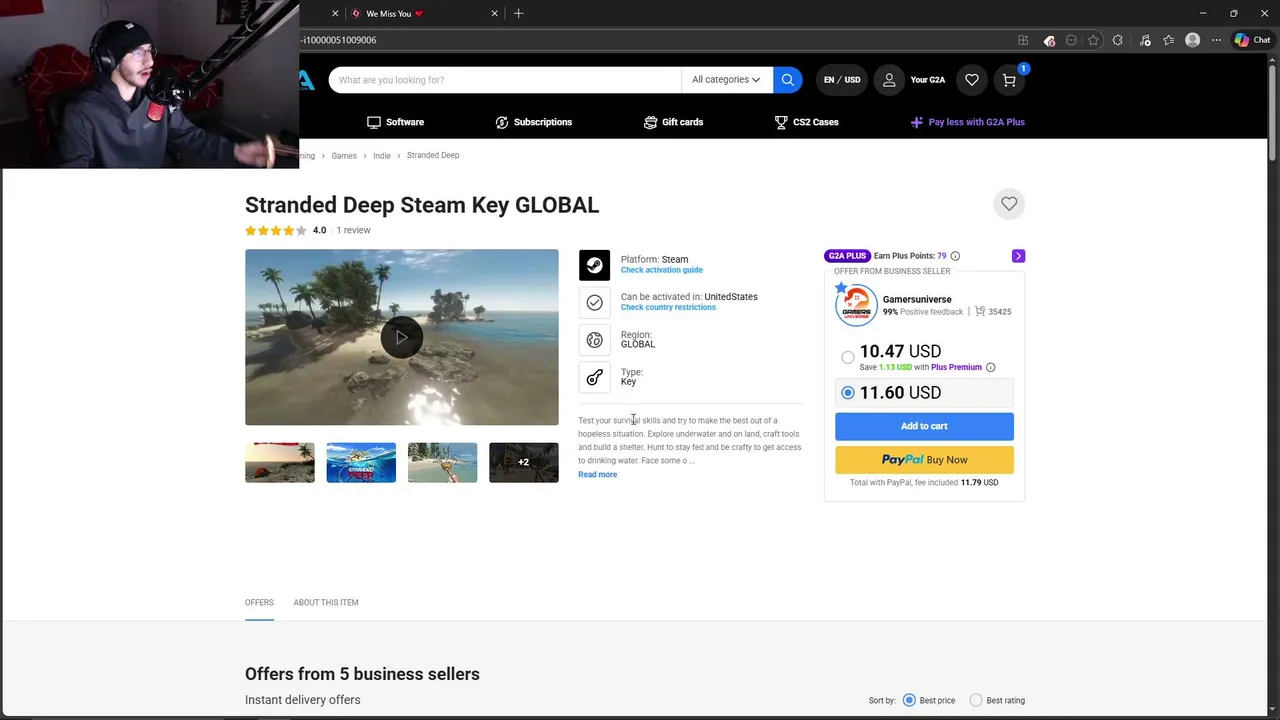Open the browser favorites list icon
The width and height of the screenshot is (1280, 720).
[1168, 40]
